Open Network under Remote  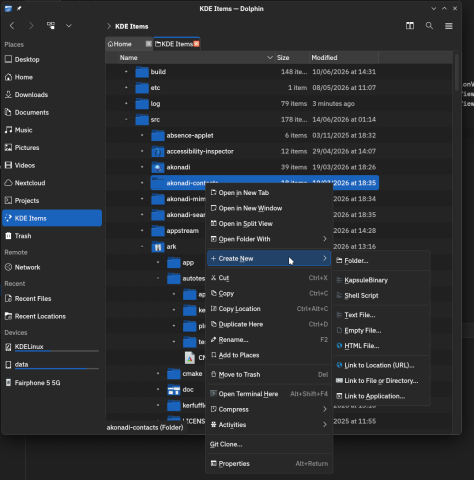coord(52,267)
